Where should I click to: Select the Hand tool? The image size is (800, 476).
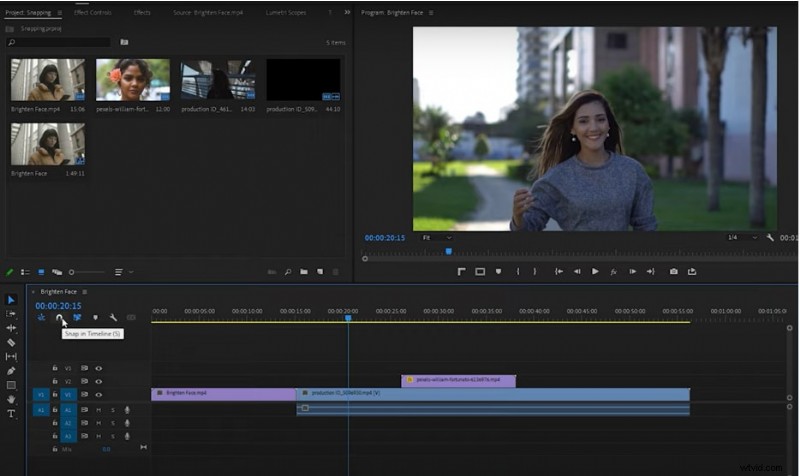click(11, 399)
